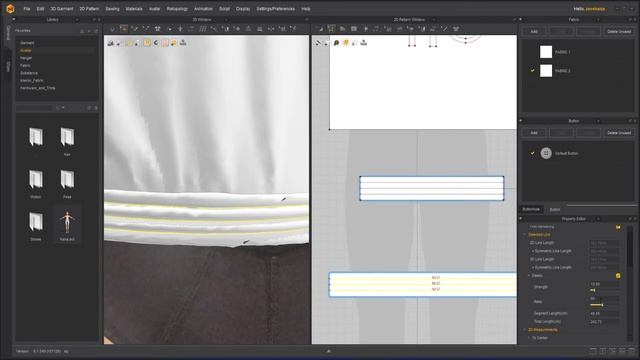Toggle the yellow seam-line display icon in 2D viewport
This screenshot has height=360, width=640.
coord(345,42)
